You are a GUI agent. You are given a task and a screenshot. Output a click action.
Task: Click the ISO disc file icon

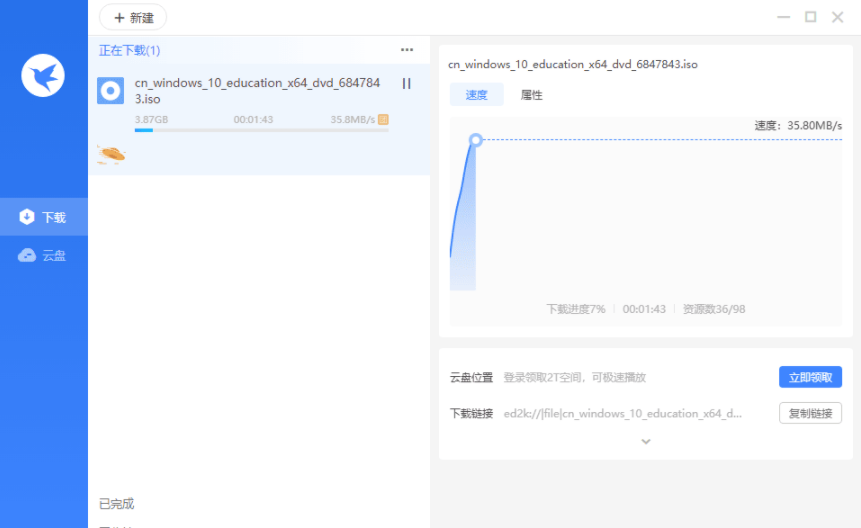[x=110, y=91]
